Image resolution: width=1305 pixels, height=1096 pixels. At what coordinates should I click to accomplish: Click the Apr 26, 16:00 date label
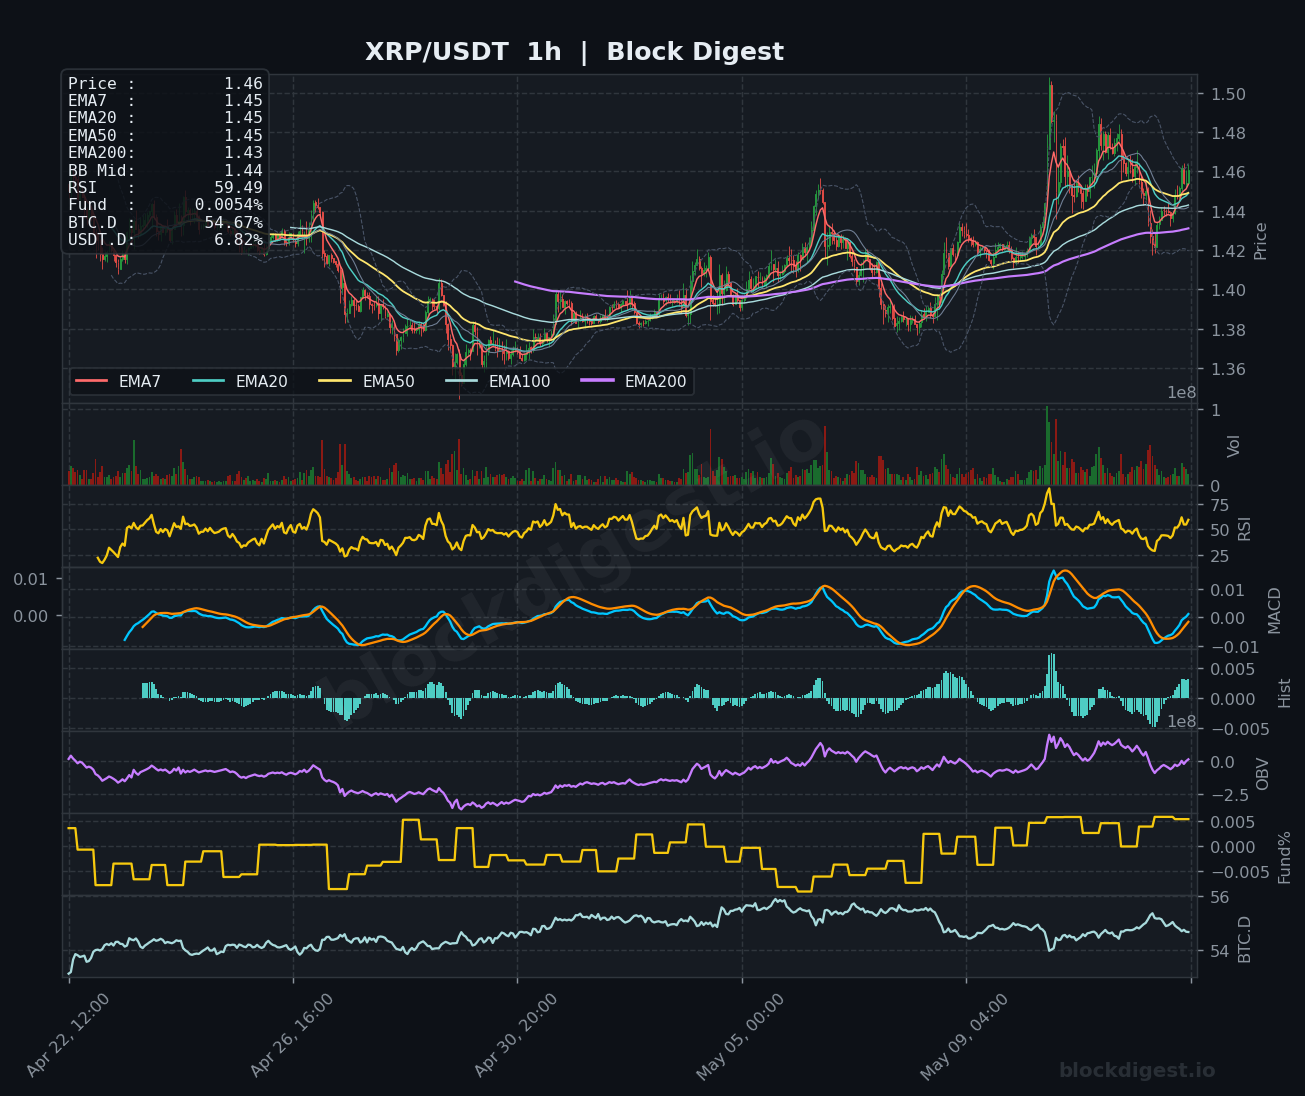[x=292, y=1035]
